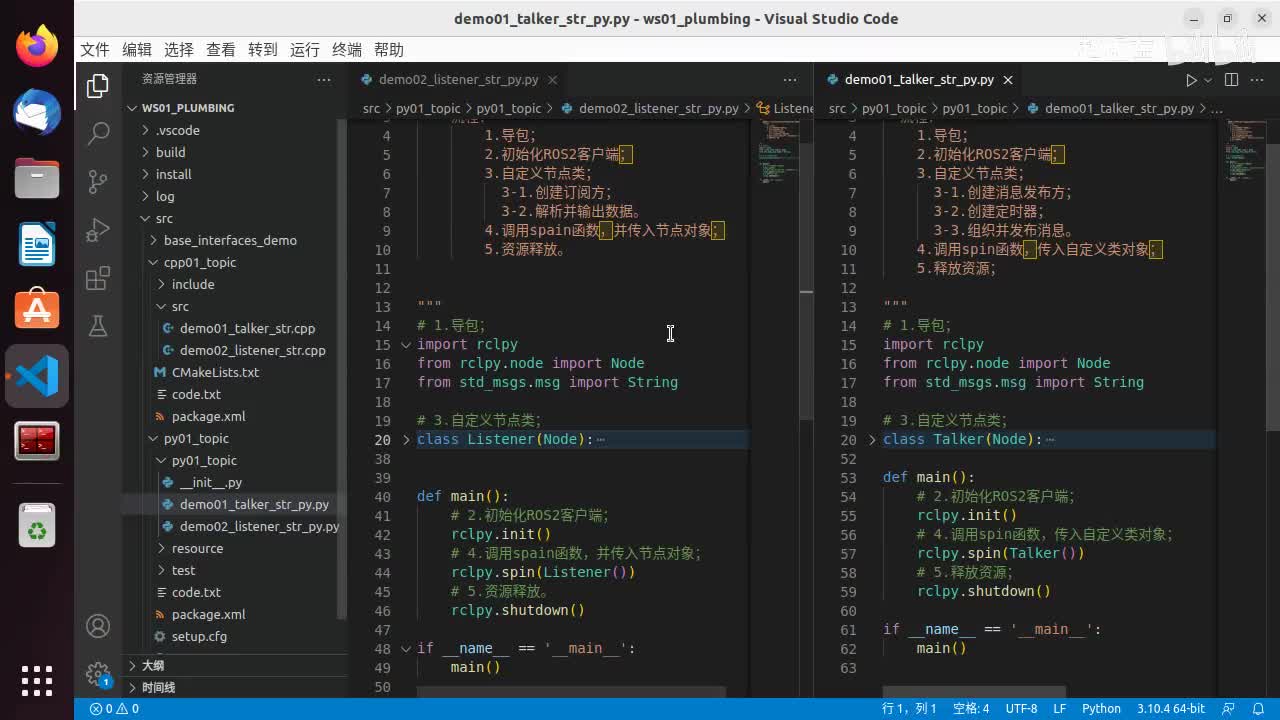This screenshot has height=720, width=1280.
Task: Show applications grid in the dock
Action: pos(37,681)
